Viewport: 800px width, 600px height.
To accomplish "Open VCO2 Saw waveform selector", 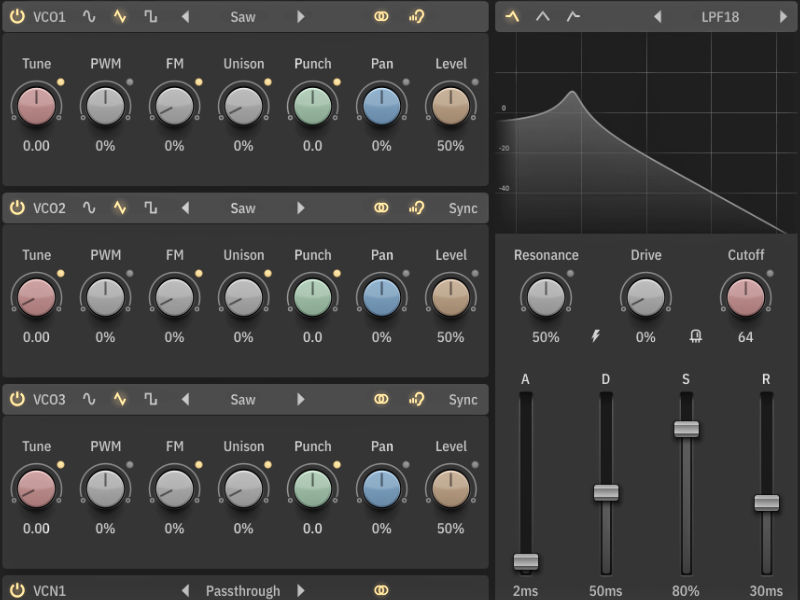I will click(243, 208).
